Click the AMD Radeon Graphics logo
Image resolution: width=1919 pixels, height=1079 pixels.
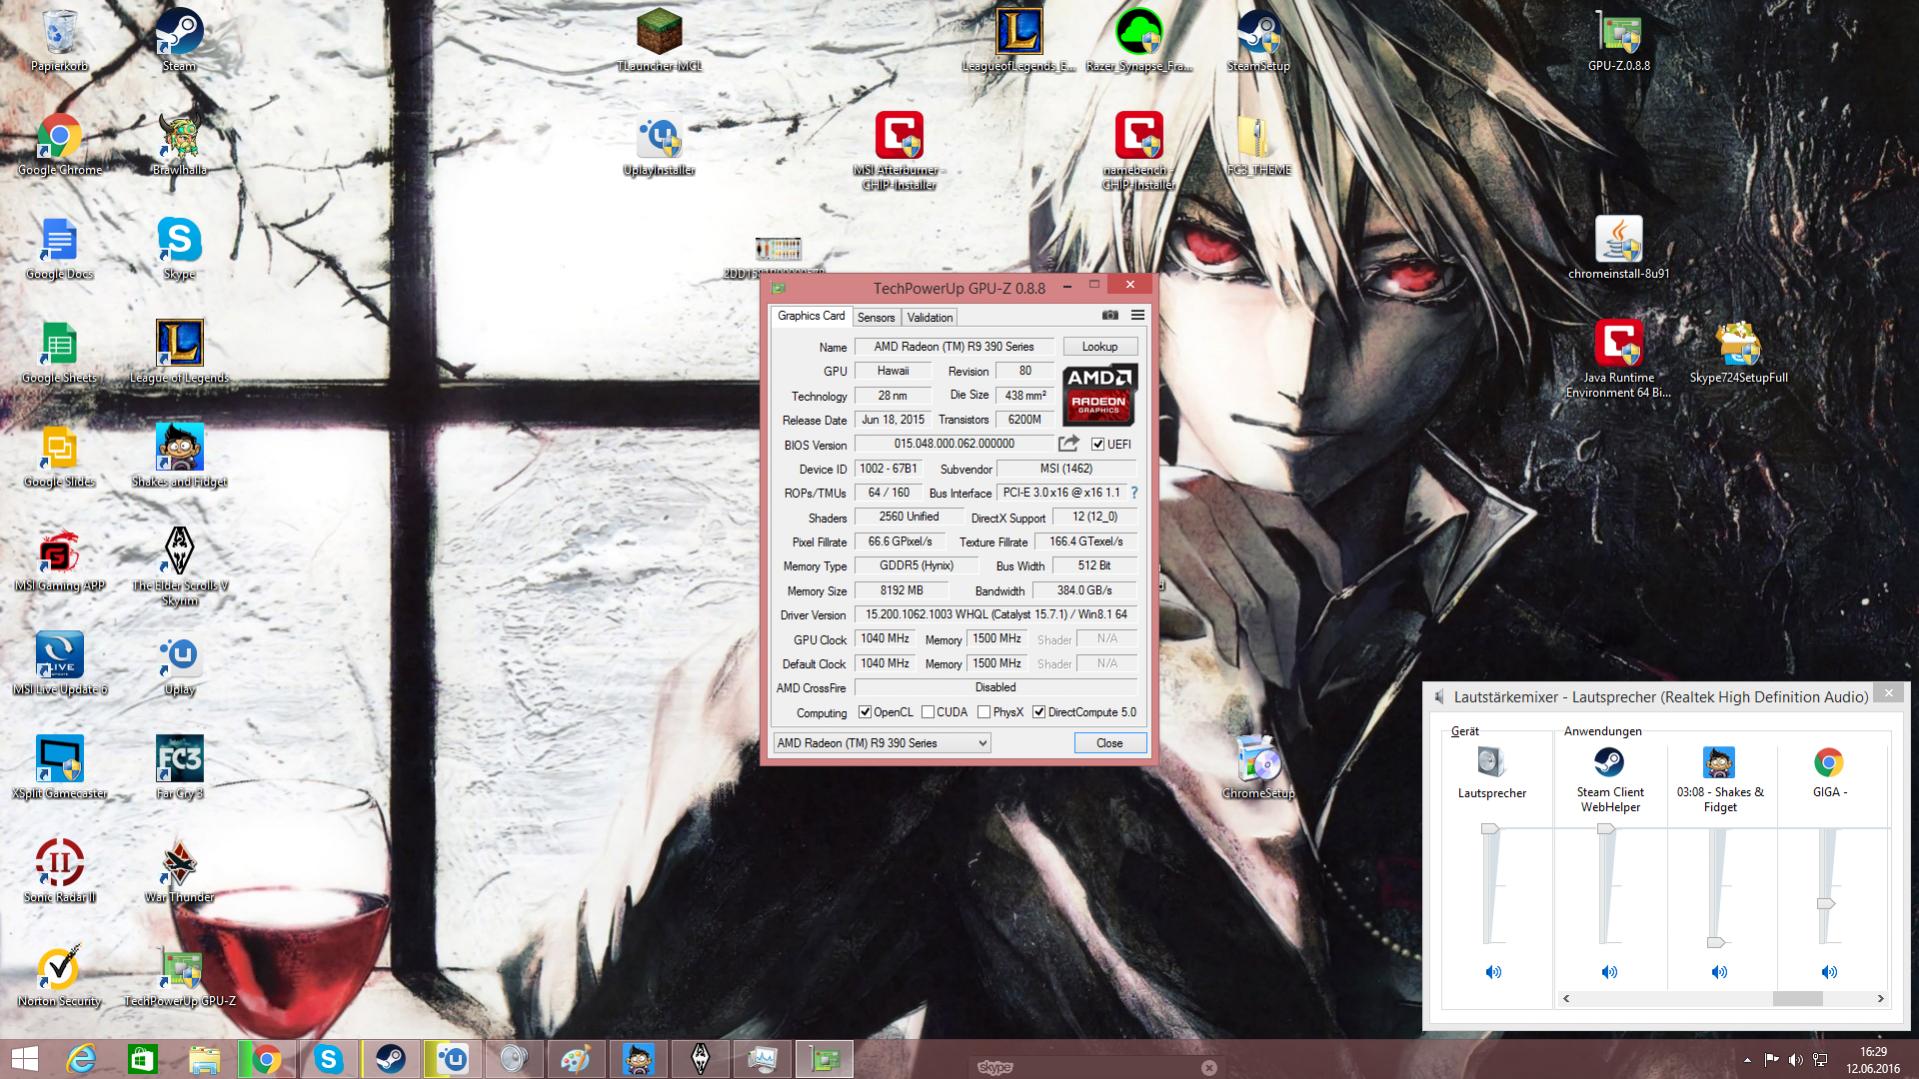click(x=1099, y=395)
